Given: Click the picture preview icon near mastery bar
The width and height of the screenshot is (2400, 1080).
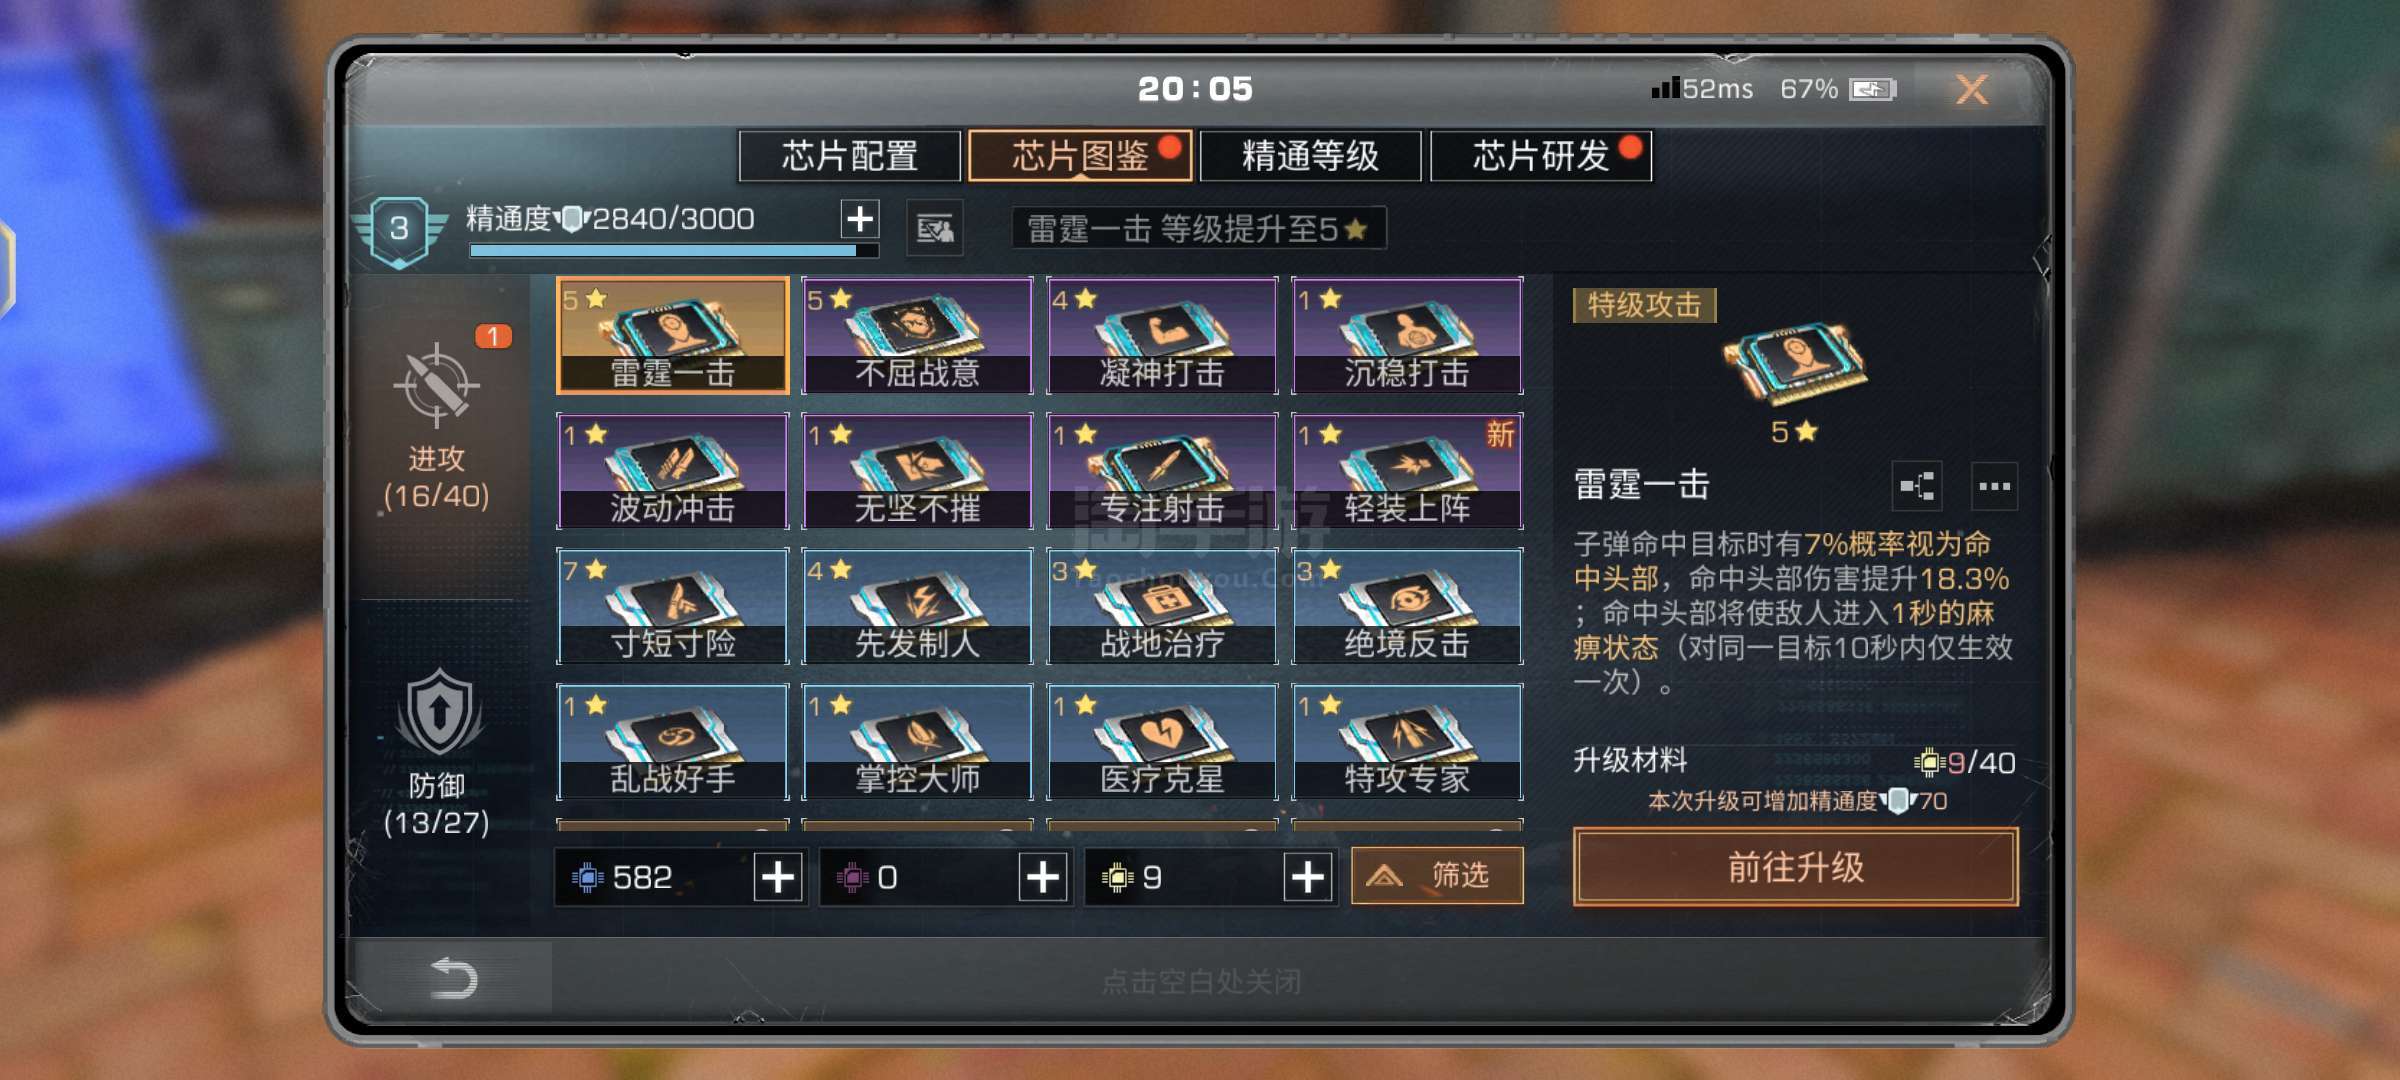Looking at the screenshot, I should click(935, 229).
